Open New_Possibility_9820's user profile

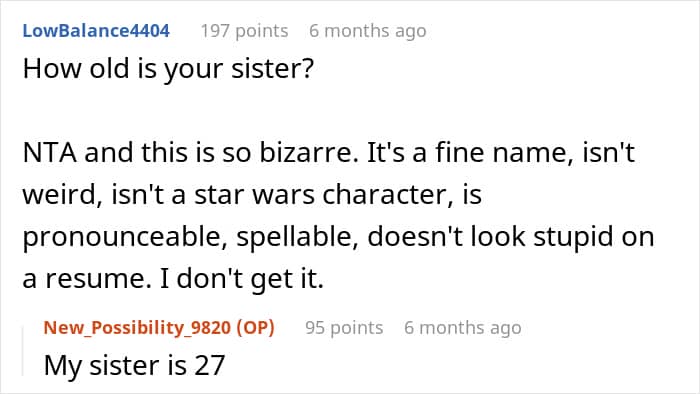point(137,328)
